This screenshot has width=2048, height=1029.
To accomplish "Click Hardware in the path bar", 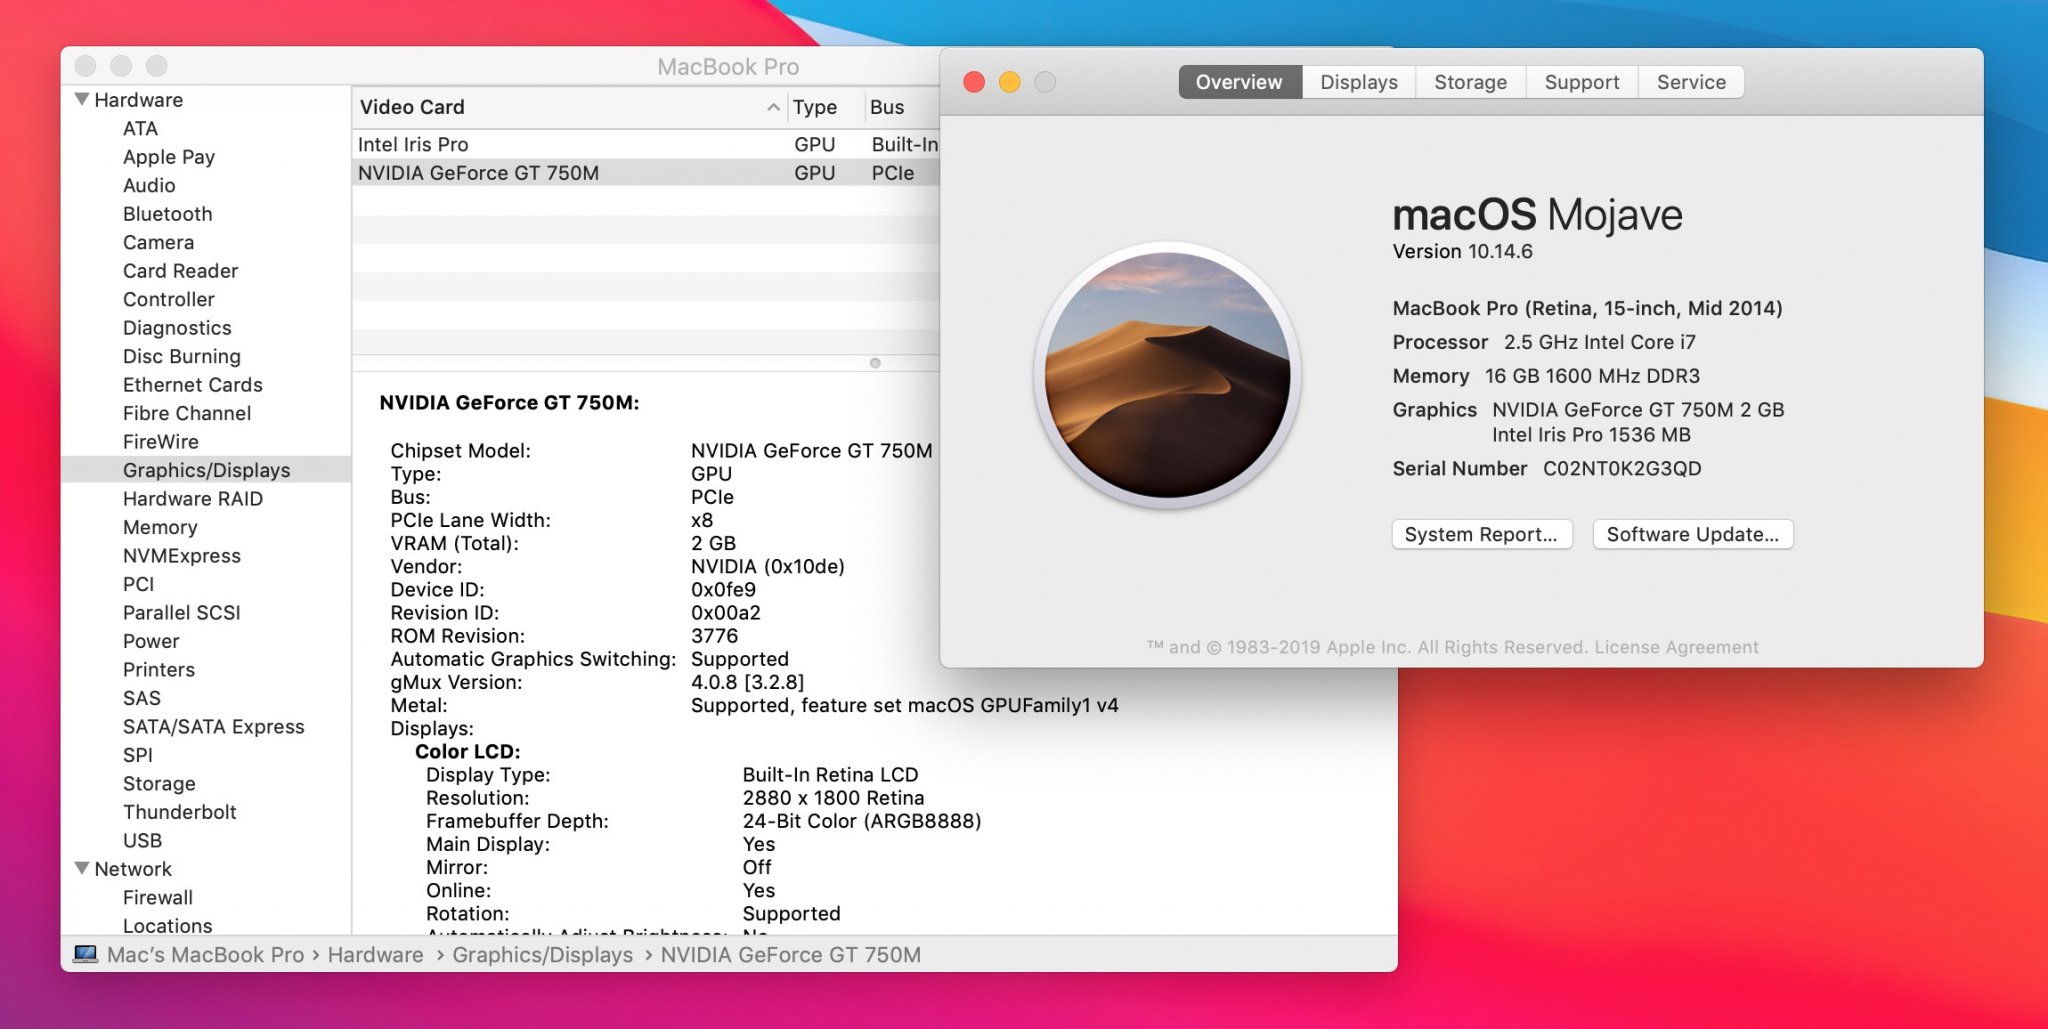I will tap(375, 955).
